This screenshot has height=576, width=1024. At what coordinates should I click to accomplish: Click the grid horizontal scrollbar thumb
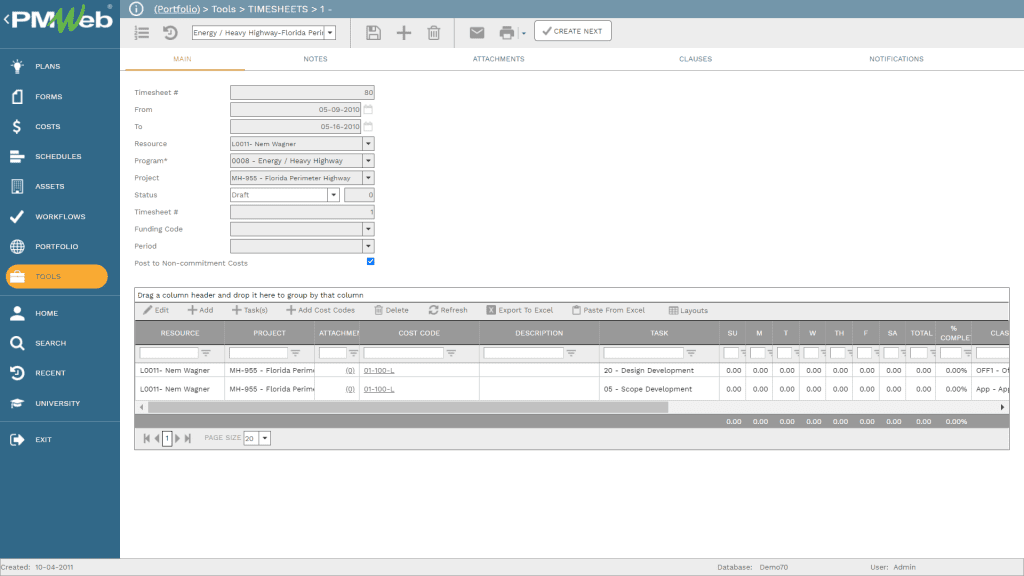[x=408, y=407]
